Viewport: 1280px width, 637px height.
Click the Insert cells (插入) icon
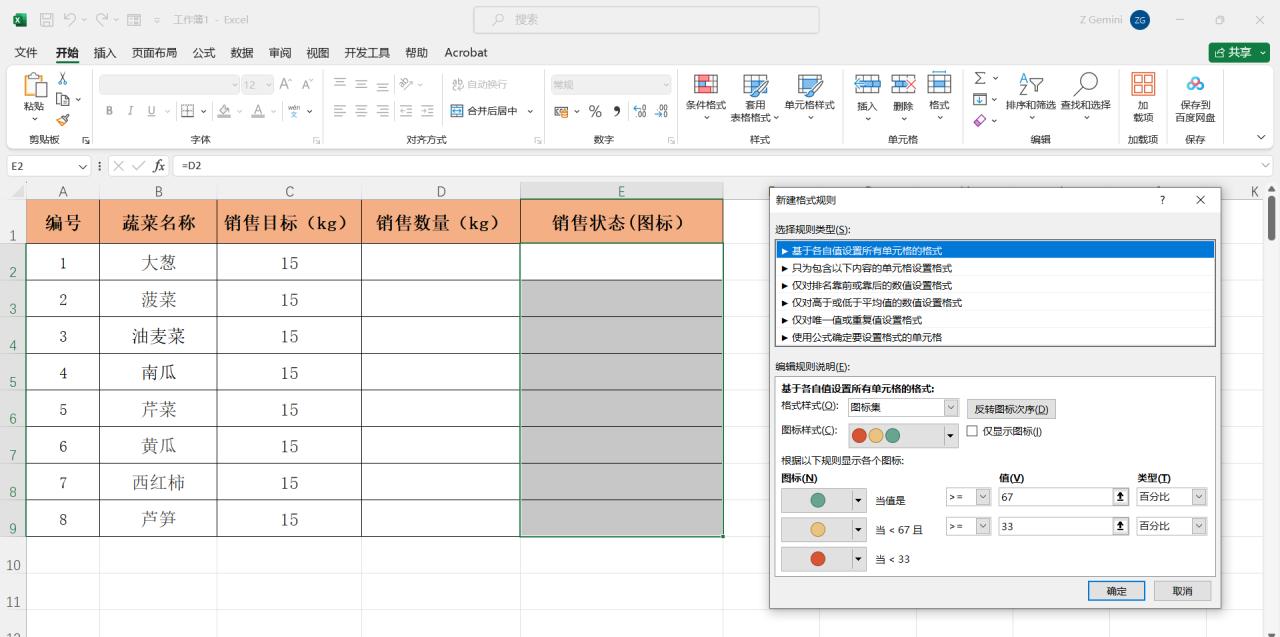[x=867, y=84]
